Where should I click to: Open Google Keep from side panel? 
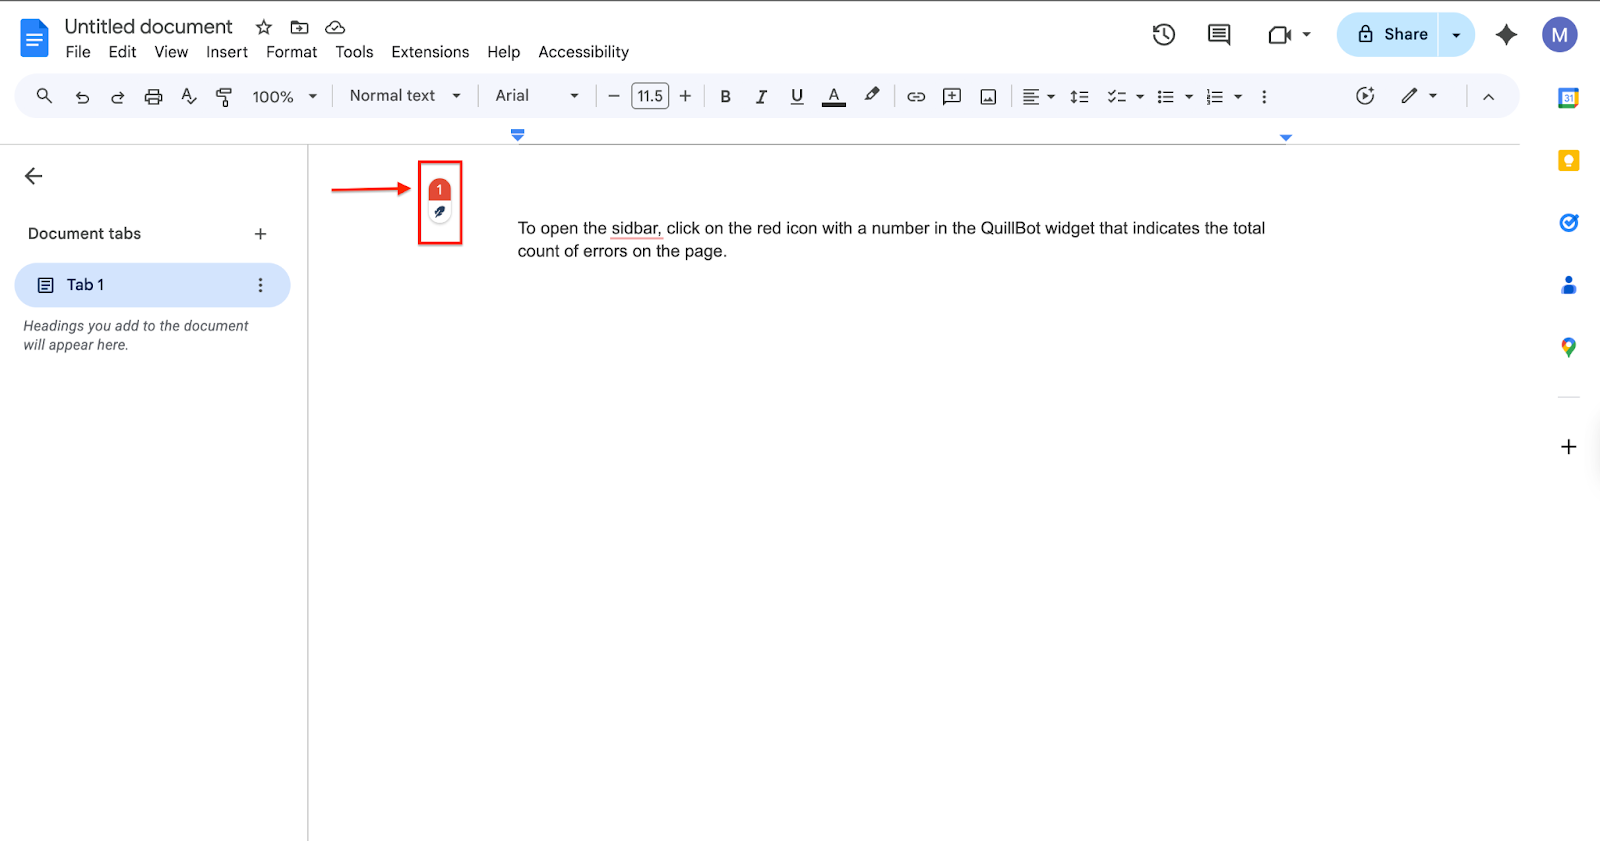pos(1568,161)
